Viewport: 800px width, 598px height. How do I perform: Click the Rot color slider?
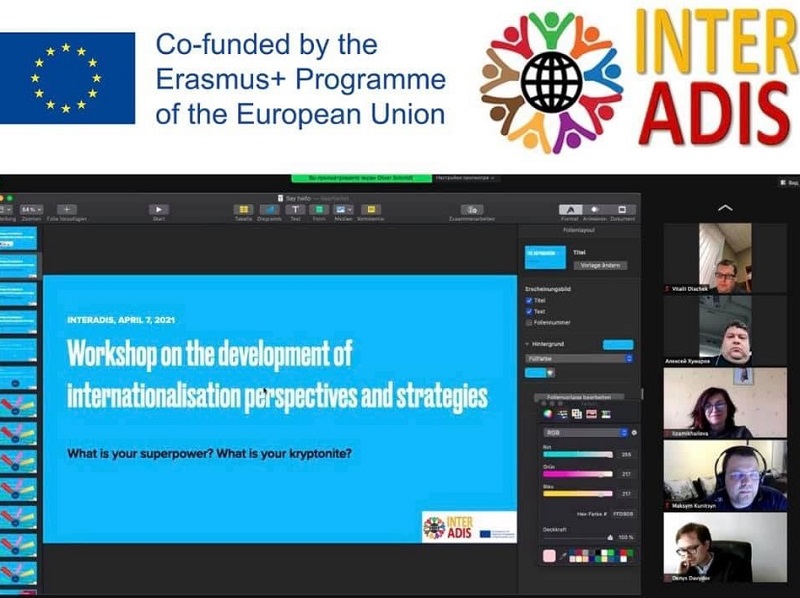click(578, 454)
